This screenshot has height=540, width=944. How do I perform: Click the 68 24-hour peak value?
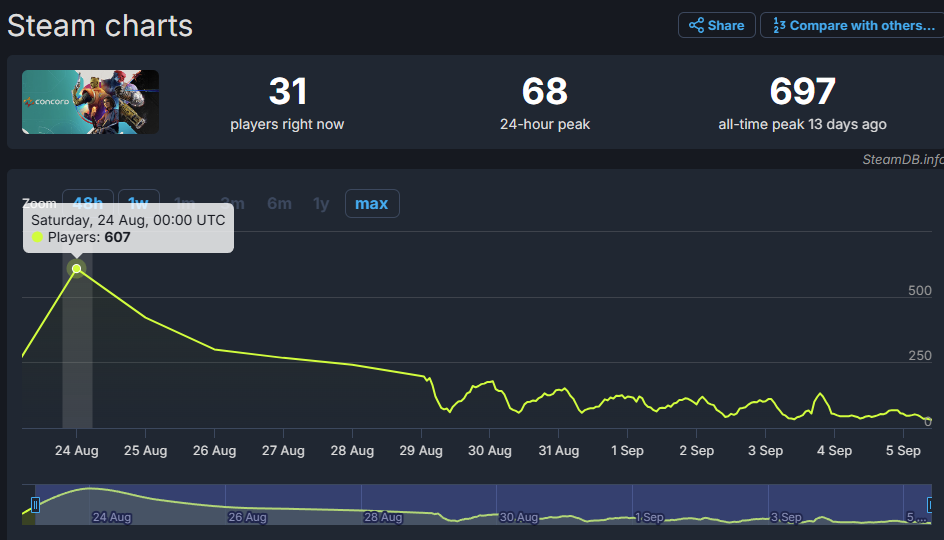(545, 91)
